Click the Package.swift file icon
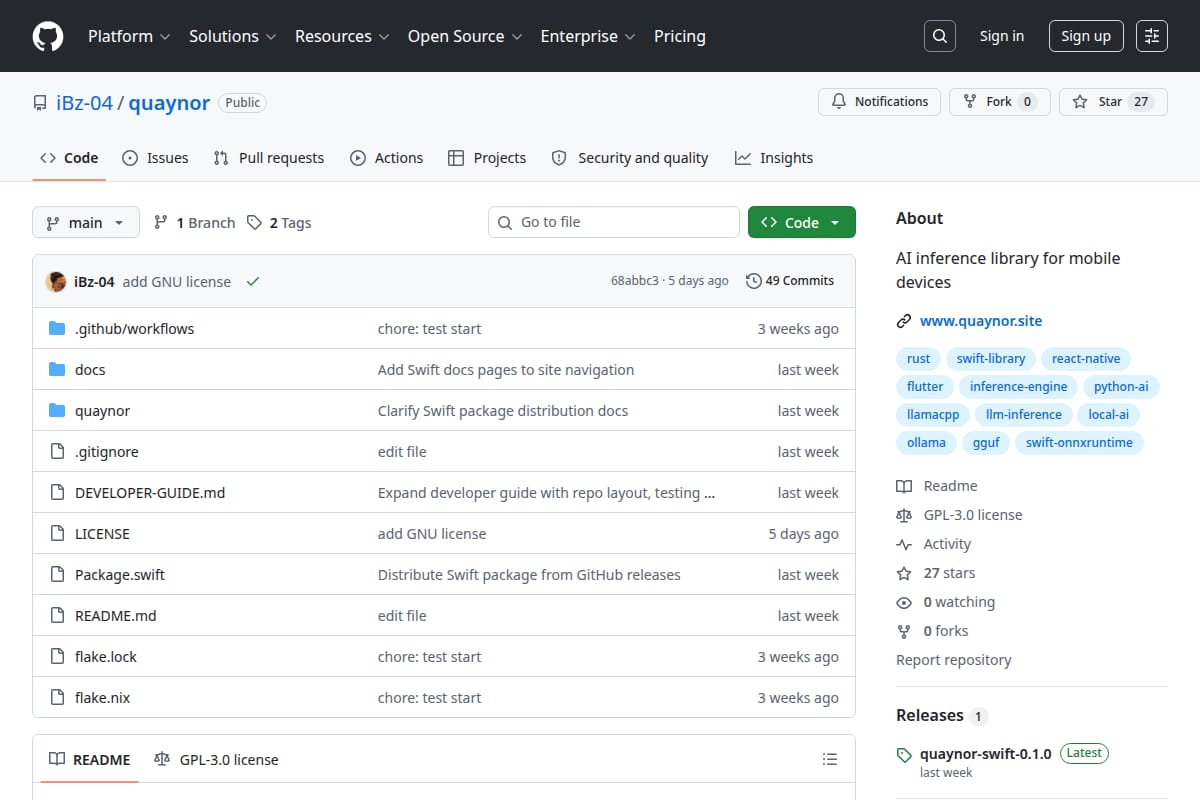The height and width of the screenshot is (800, 1200). pyautogui.click(x=57, y=575)
